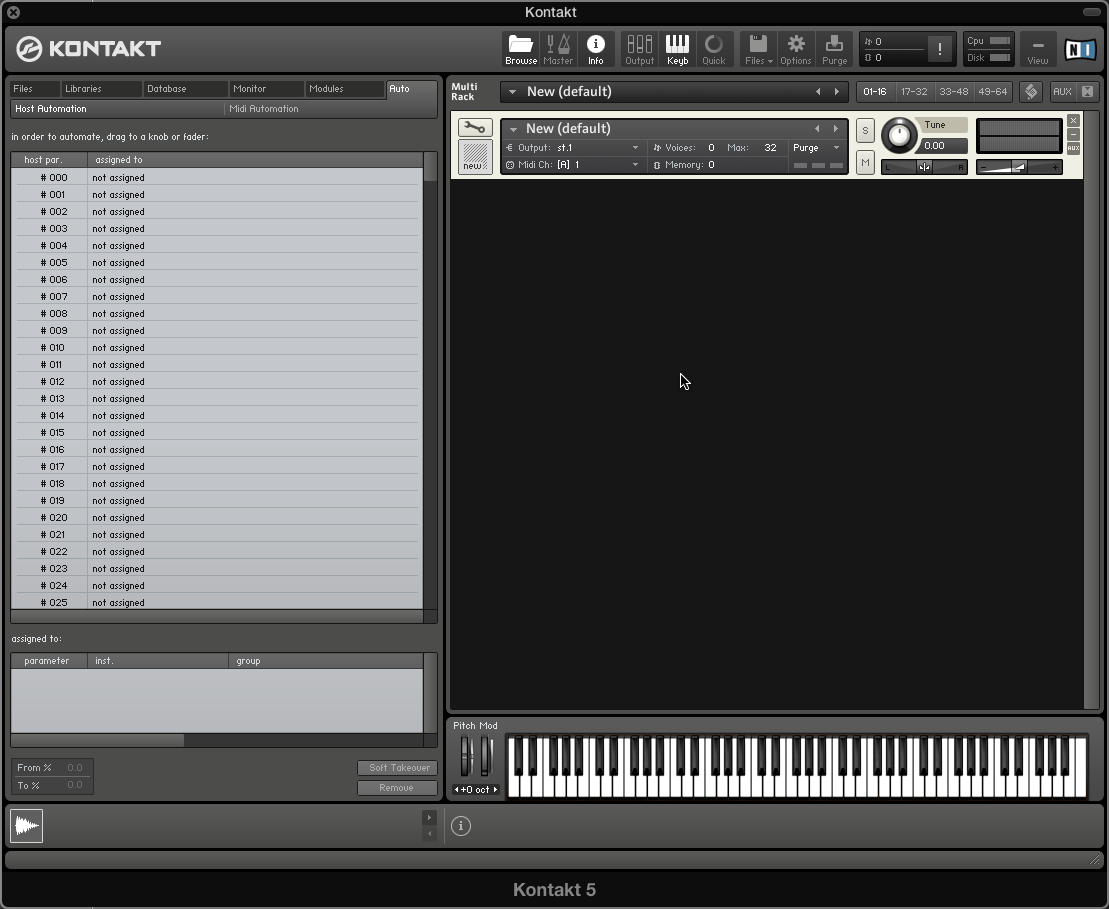Open the Output st.1 dropdown
The width and height of the screenshot is (1109, 909).
click(573, 148)
